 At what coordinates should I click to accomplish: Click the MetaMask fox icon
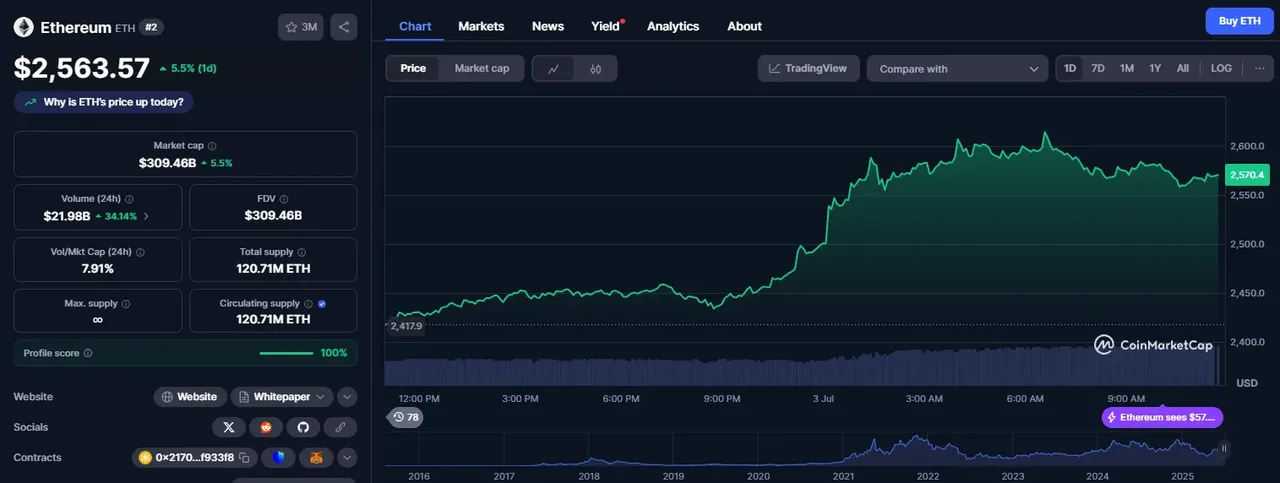pos(316,458)
